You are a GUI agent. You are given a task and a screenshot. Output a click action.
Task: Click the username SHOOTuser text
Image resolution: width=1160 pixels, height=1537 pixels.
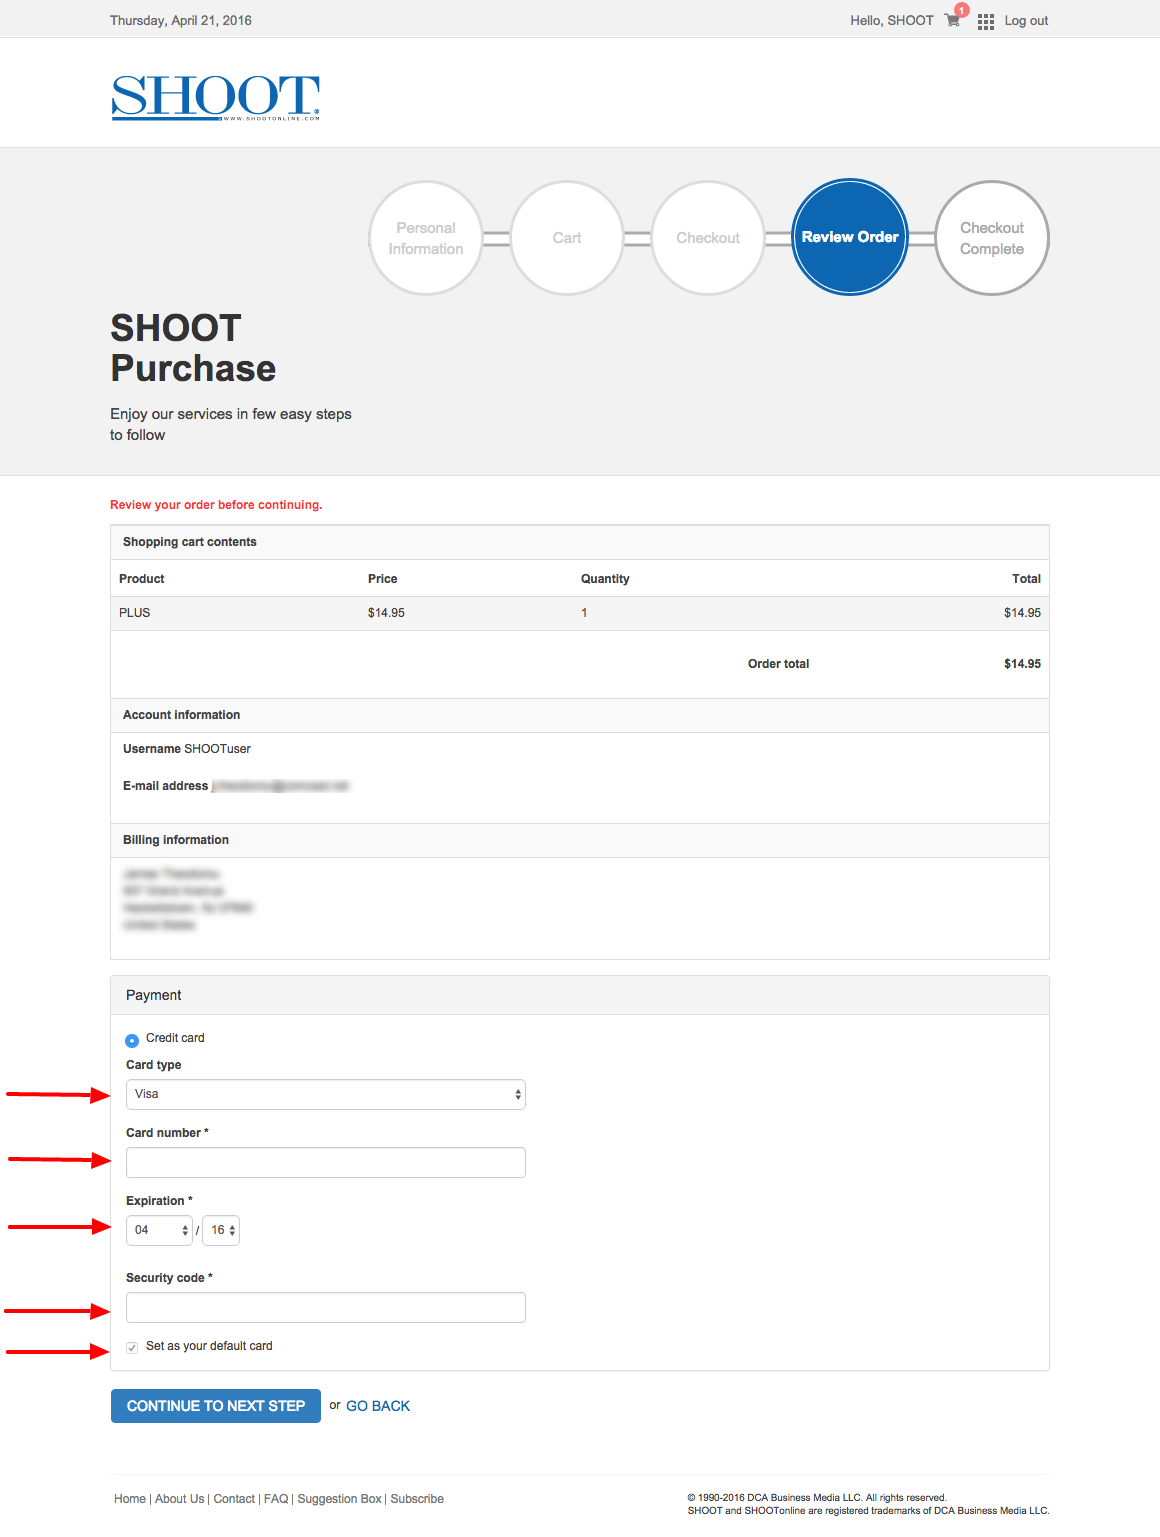click(218, 749)
